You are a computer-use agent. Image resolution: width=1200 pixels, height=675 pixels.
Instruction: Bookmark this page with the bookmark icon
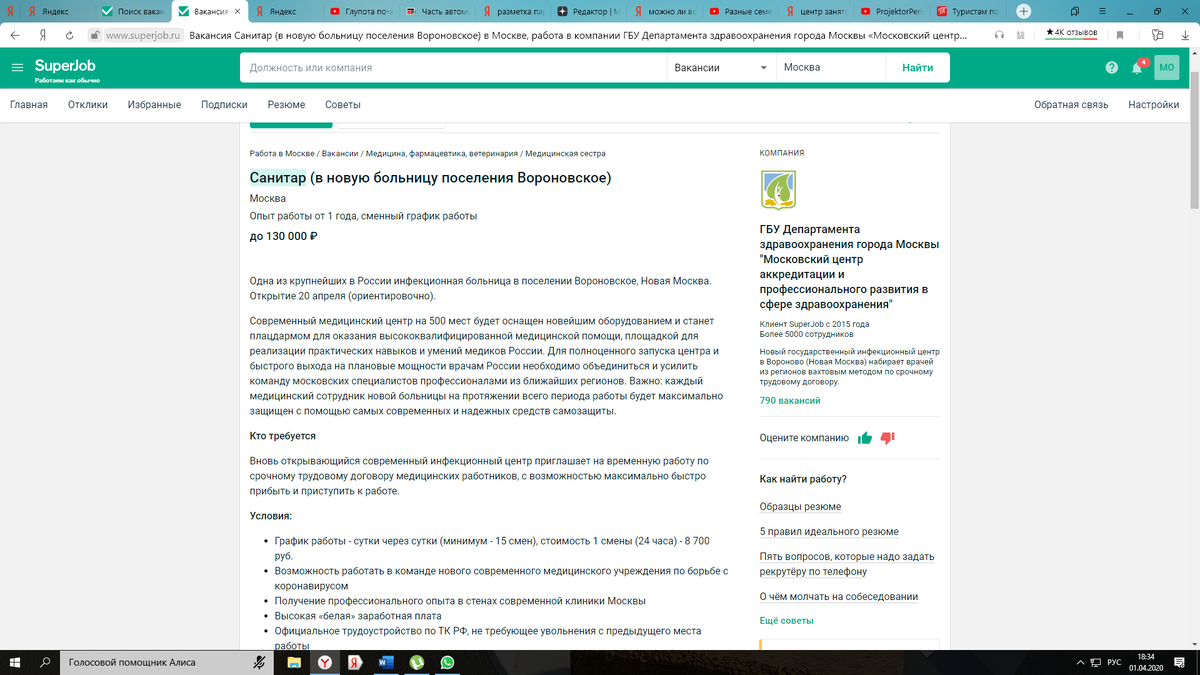[1120, 34]
